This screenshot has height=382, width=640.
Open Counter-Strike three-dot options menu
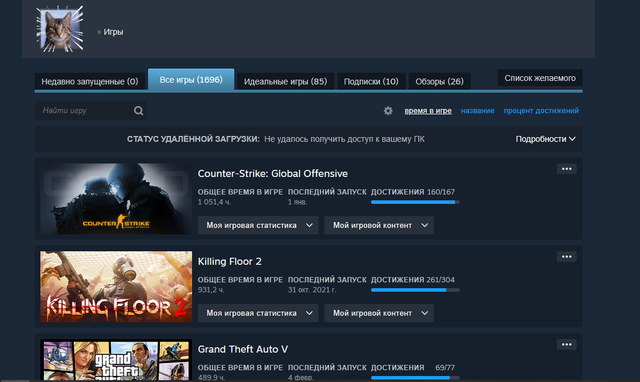point(567,169)
